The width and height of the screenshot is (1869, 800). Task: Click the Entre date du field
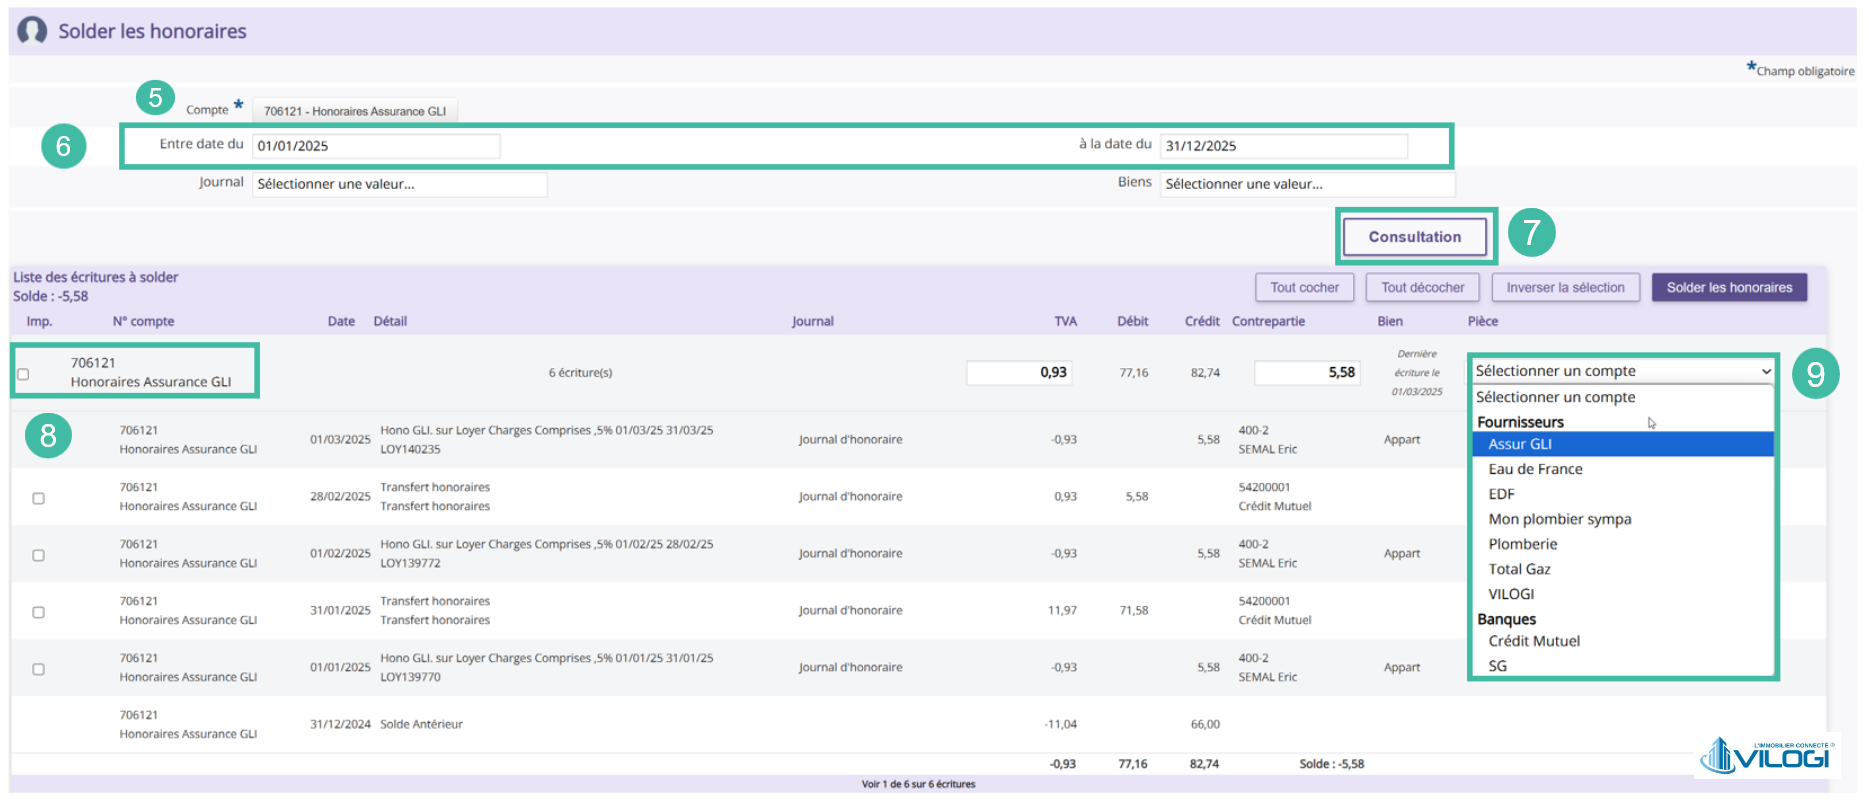[376, 146]
